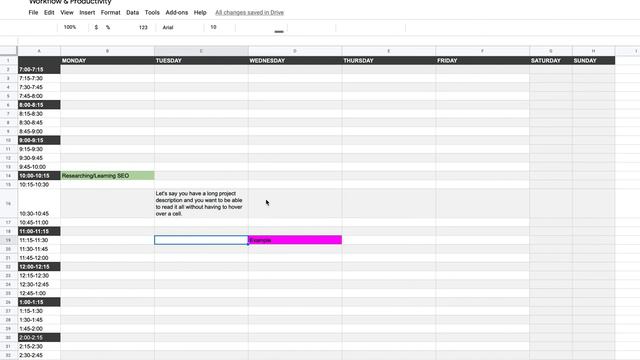Open the 100% zoom dropdown
640x360 pixels.
point(70,27)
